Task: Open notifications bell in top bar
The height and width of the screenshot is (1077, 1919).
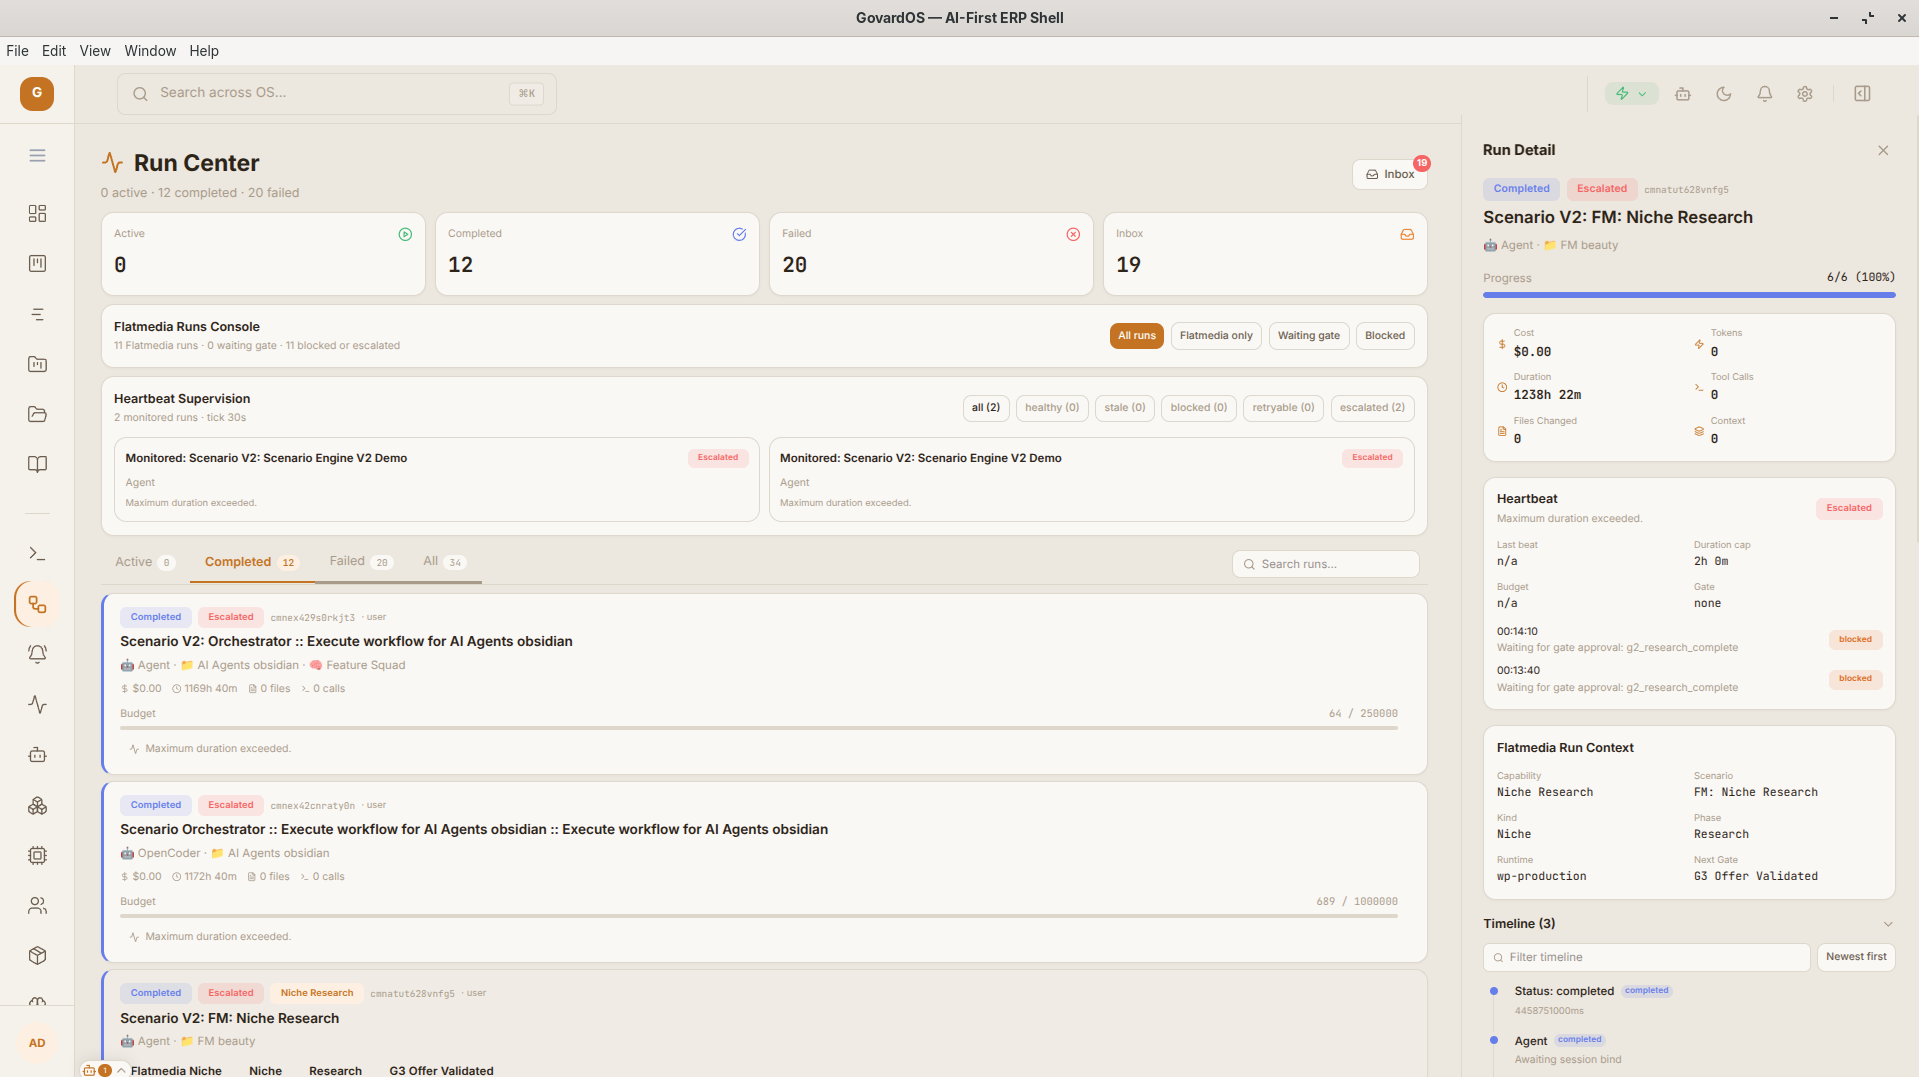Action: point(1765,93)
